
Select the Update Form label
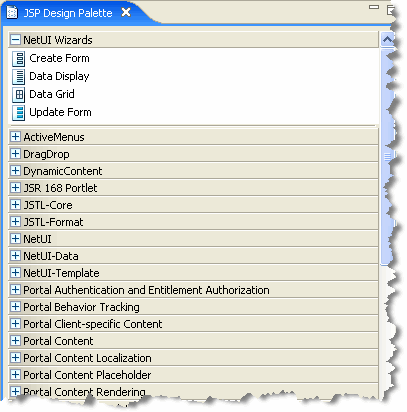(60, 112)
